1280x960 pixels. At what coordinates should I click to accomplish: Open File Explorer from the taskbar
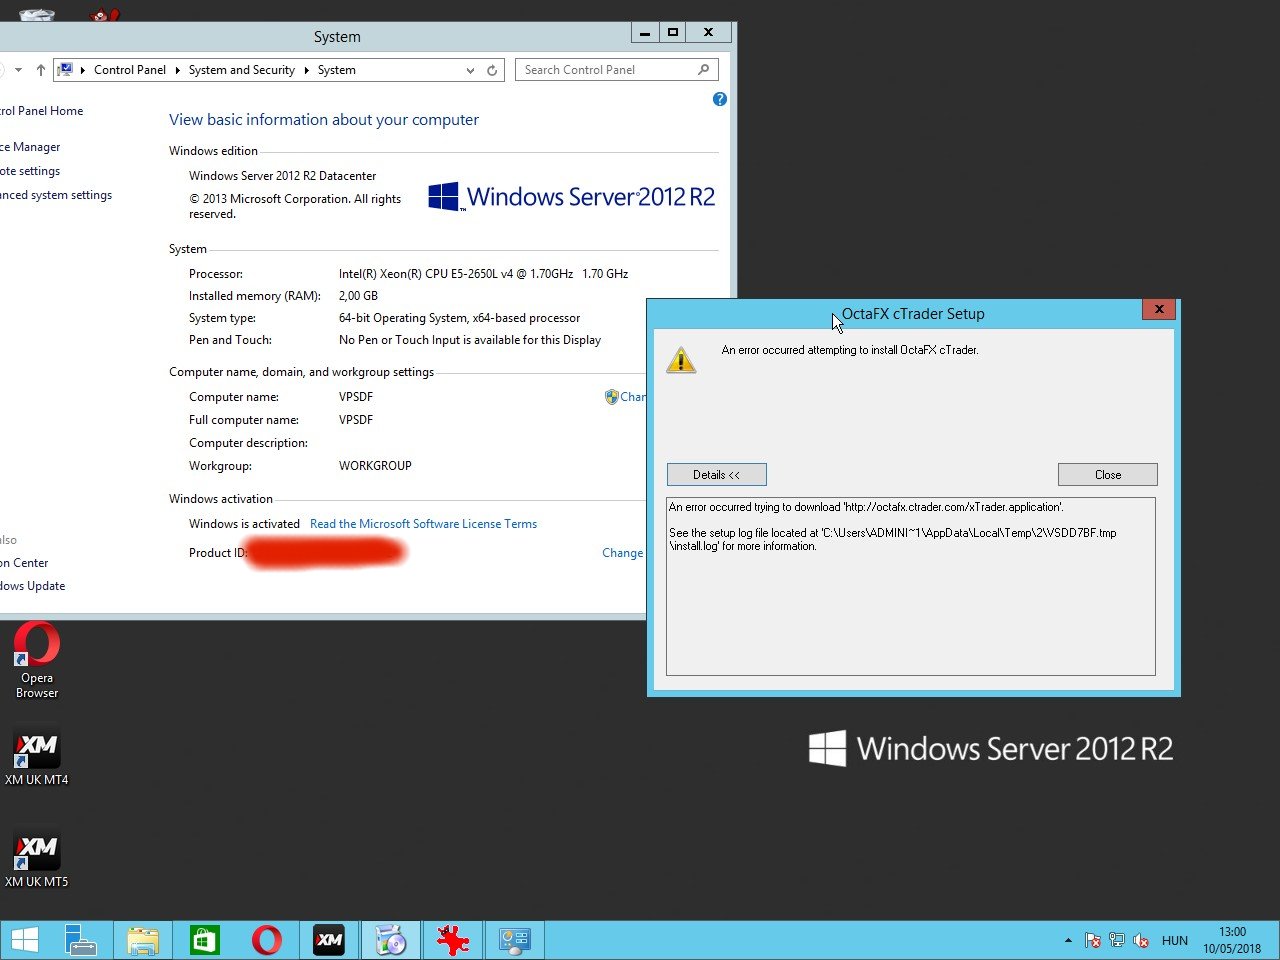(x=143, y=940)
